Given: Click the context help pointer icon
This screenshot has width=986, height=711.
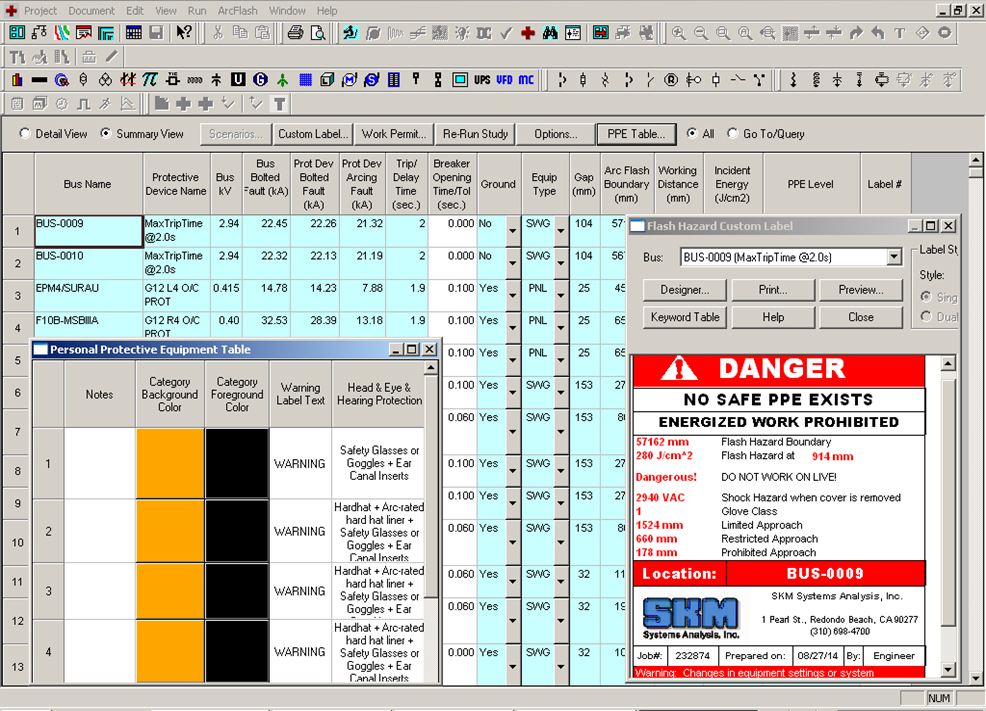Looking at the screenshot, I should pyautogui.click(x=184, y=33).
